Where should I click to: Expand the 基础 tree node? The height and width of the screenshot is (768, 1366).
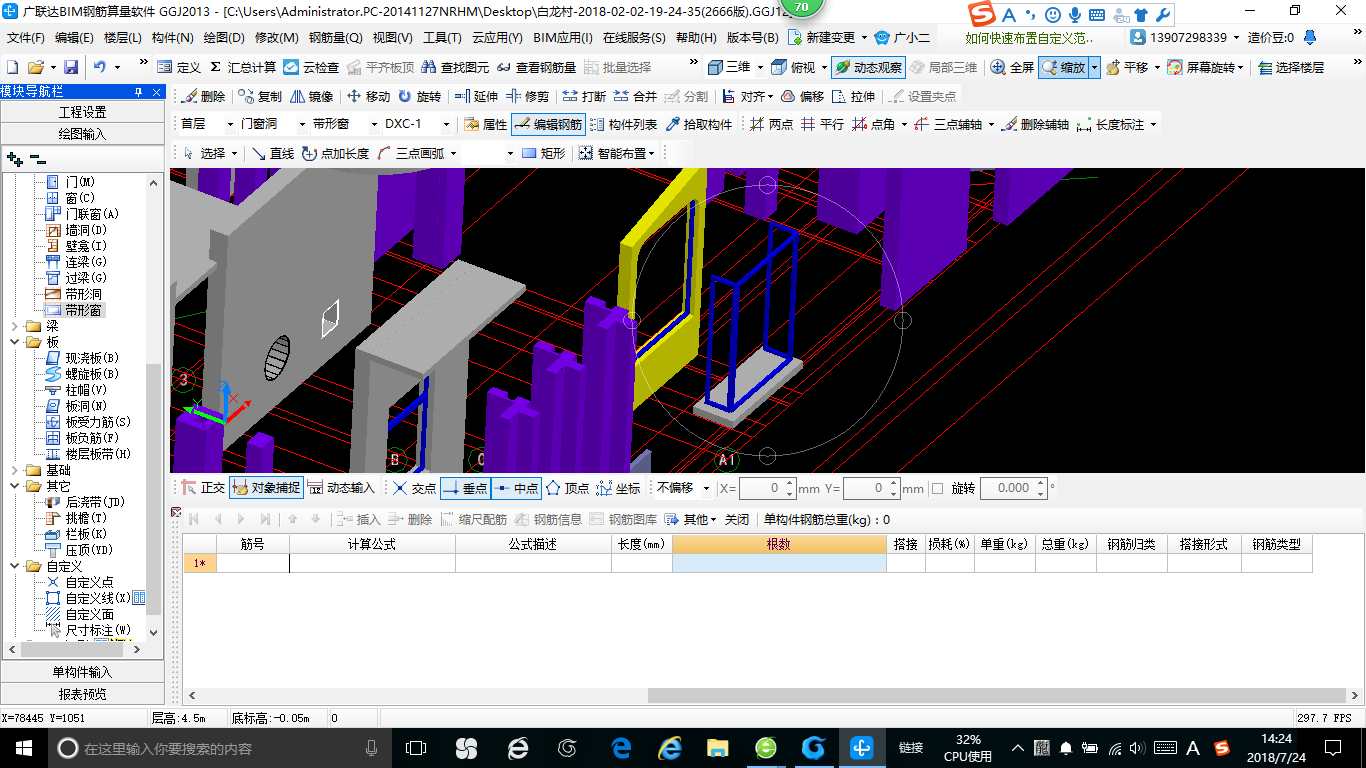pyautogui.click(x=12, y=470)
